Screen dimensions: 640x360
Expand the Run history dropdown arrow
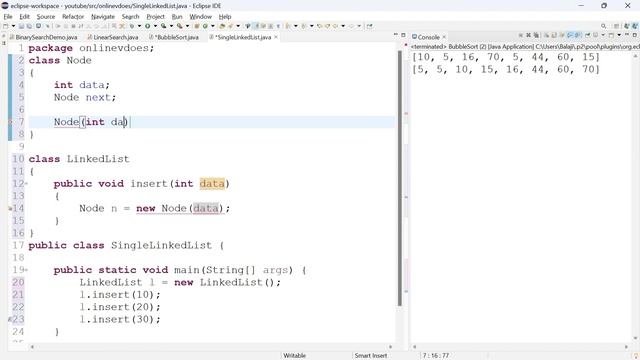pyautogui.click(x=156, y=26)
